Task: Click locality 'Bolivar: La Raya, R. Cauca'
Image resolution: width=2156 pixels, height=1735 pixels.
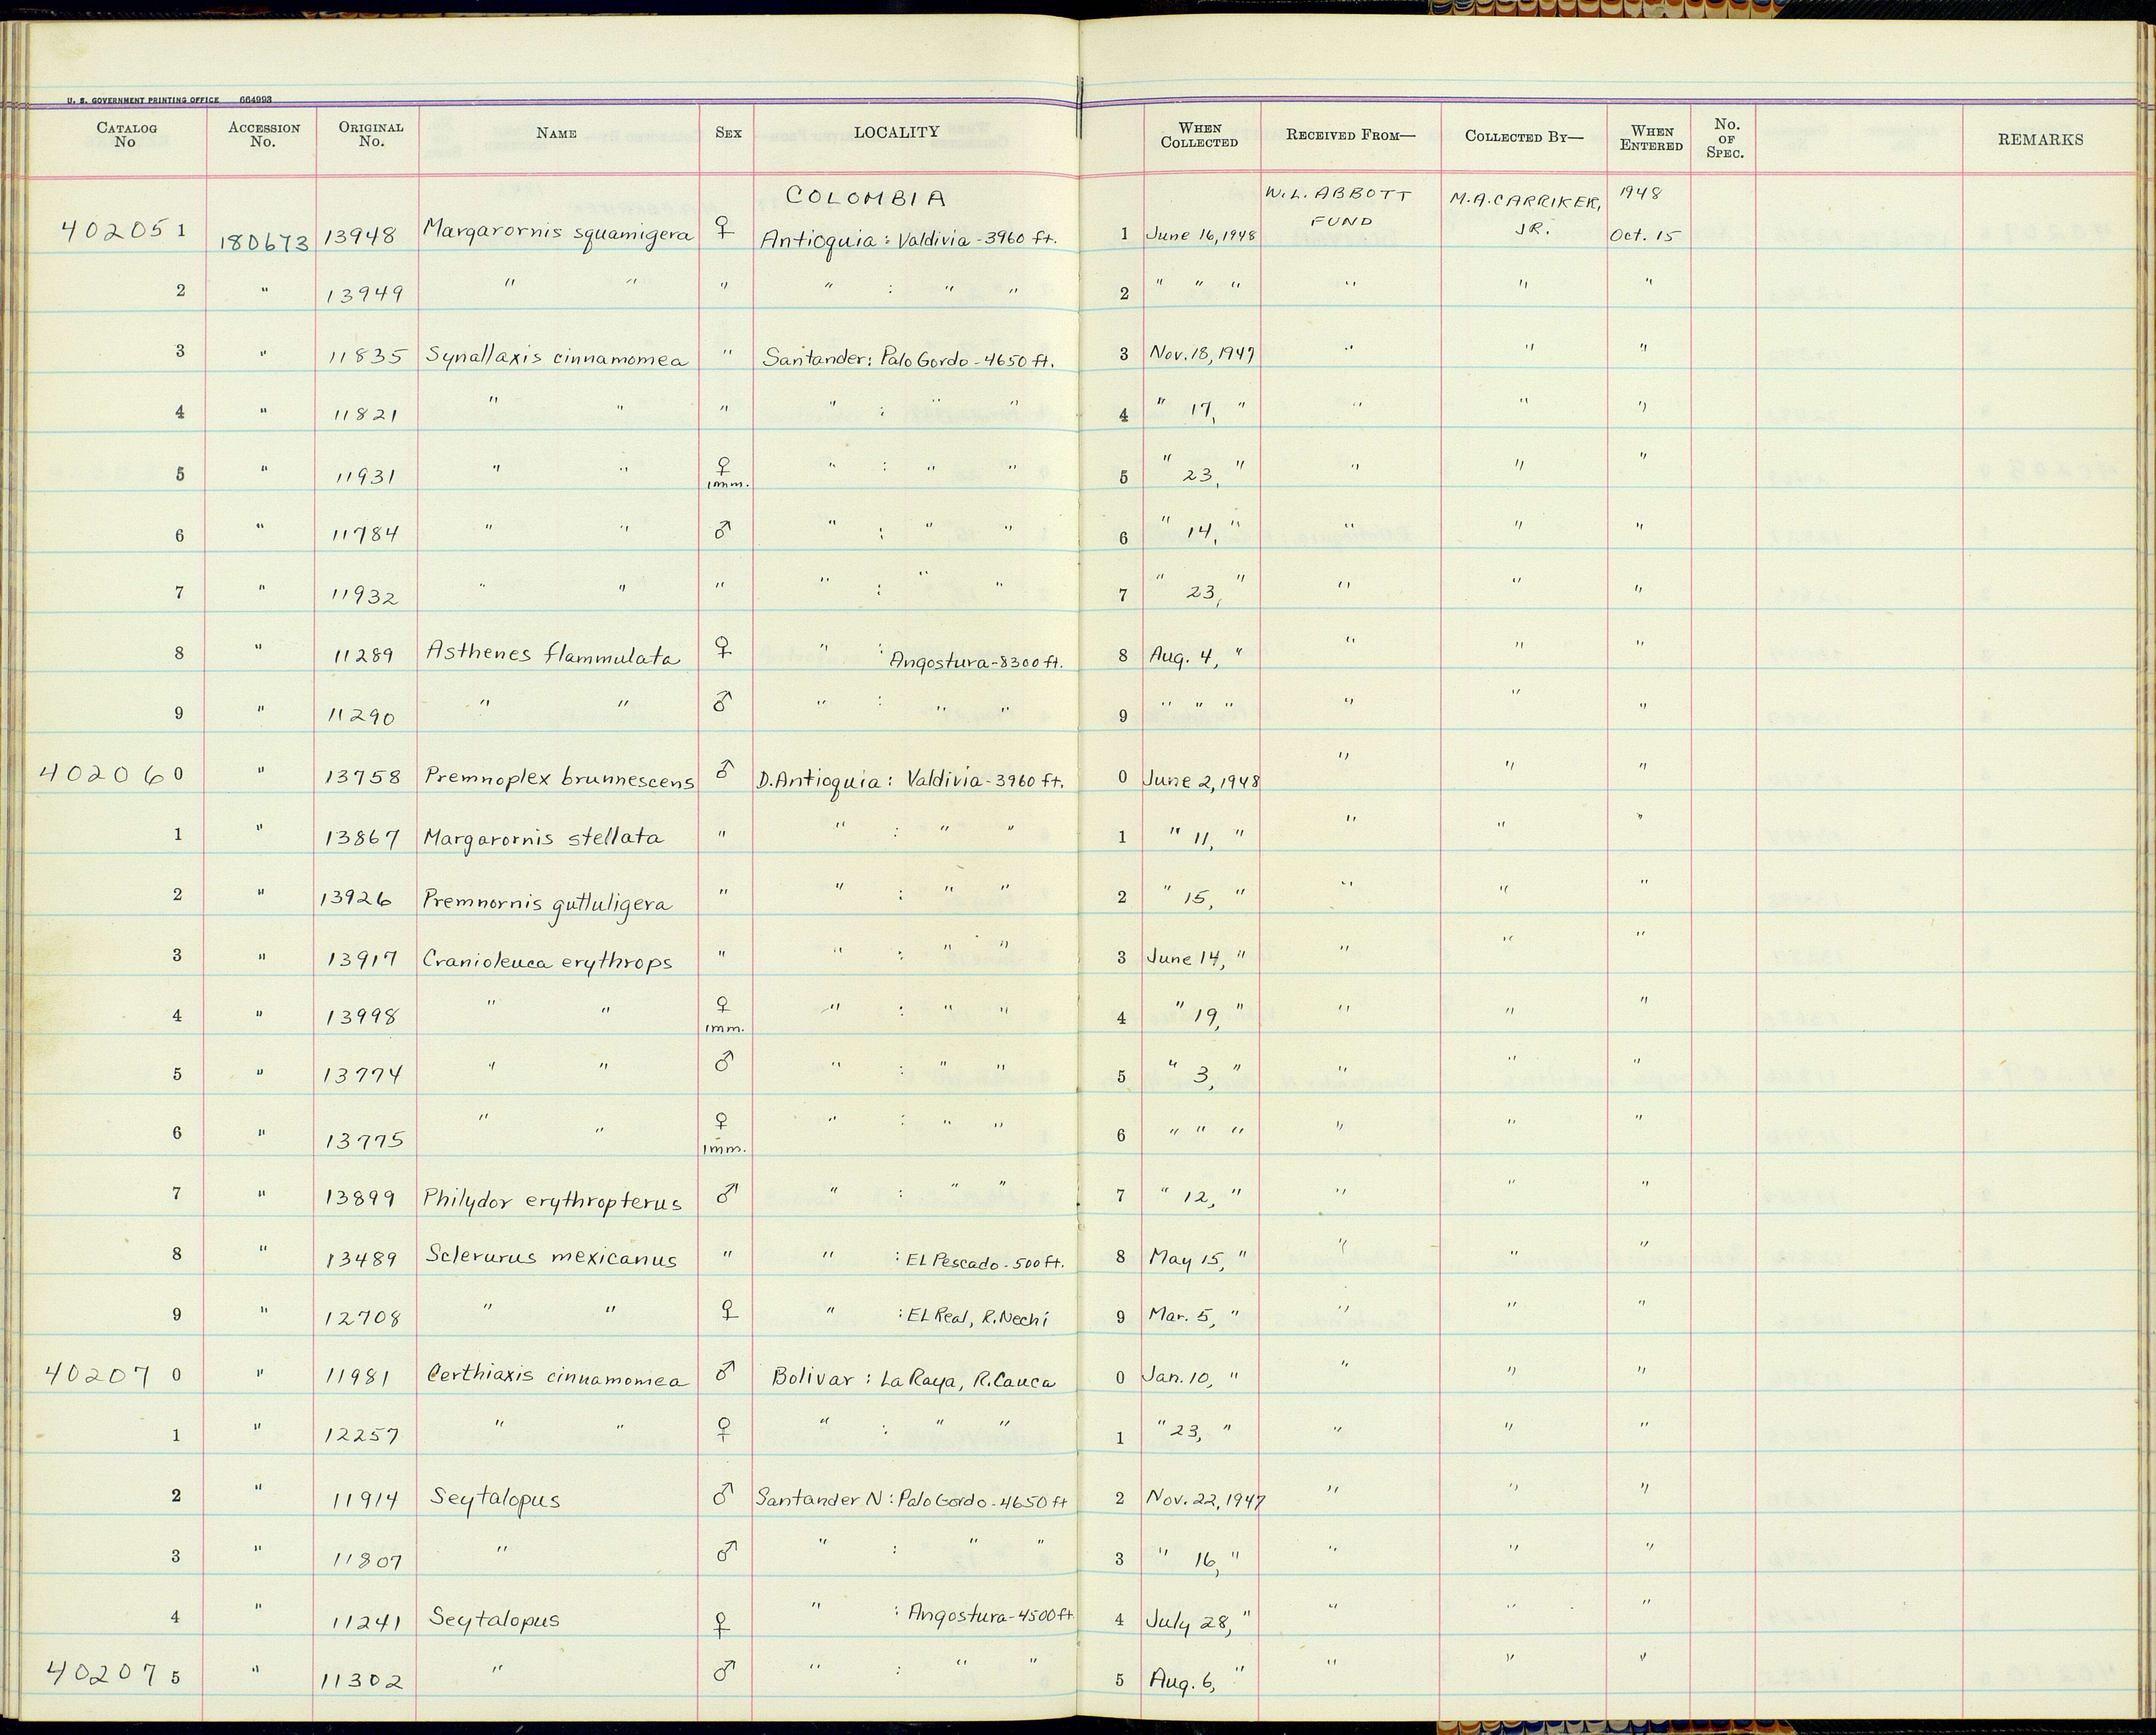Action: click(x=913, y=1380)
